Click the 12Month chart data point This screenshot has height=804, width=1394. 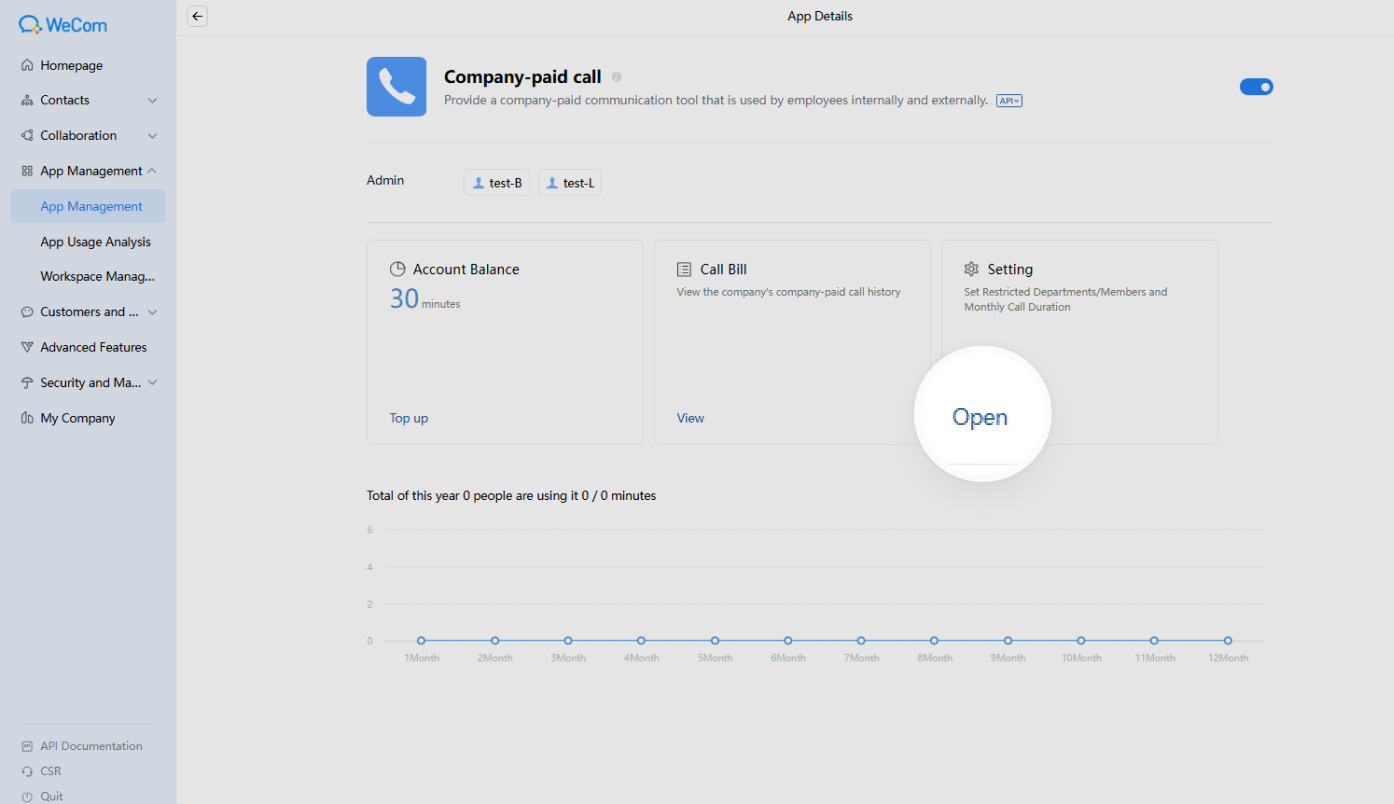click(1228, 641)
